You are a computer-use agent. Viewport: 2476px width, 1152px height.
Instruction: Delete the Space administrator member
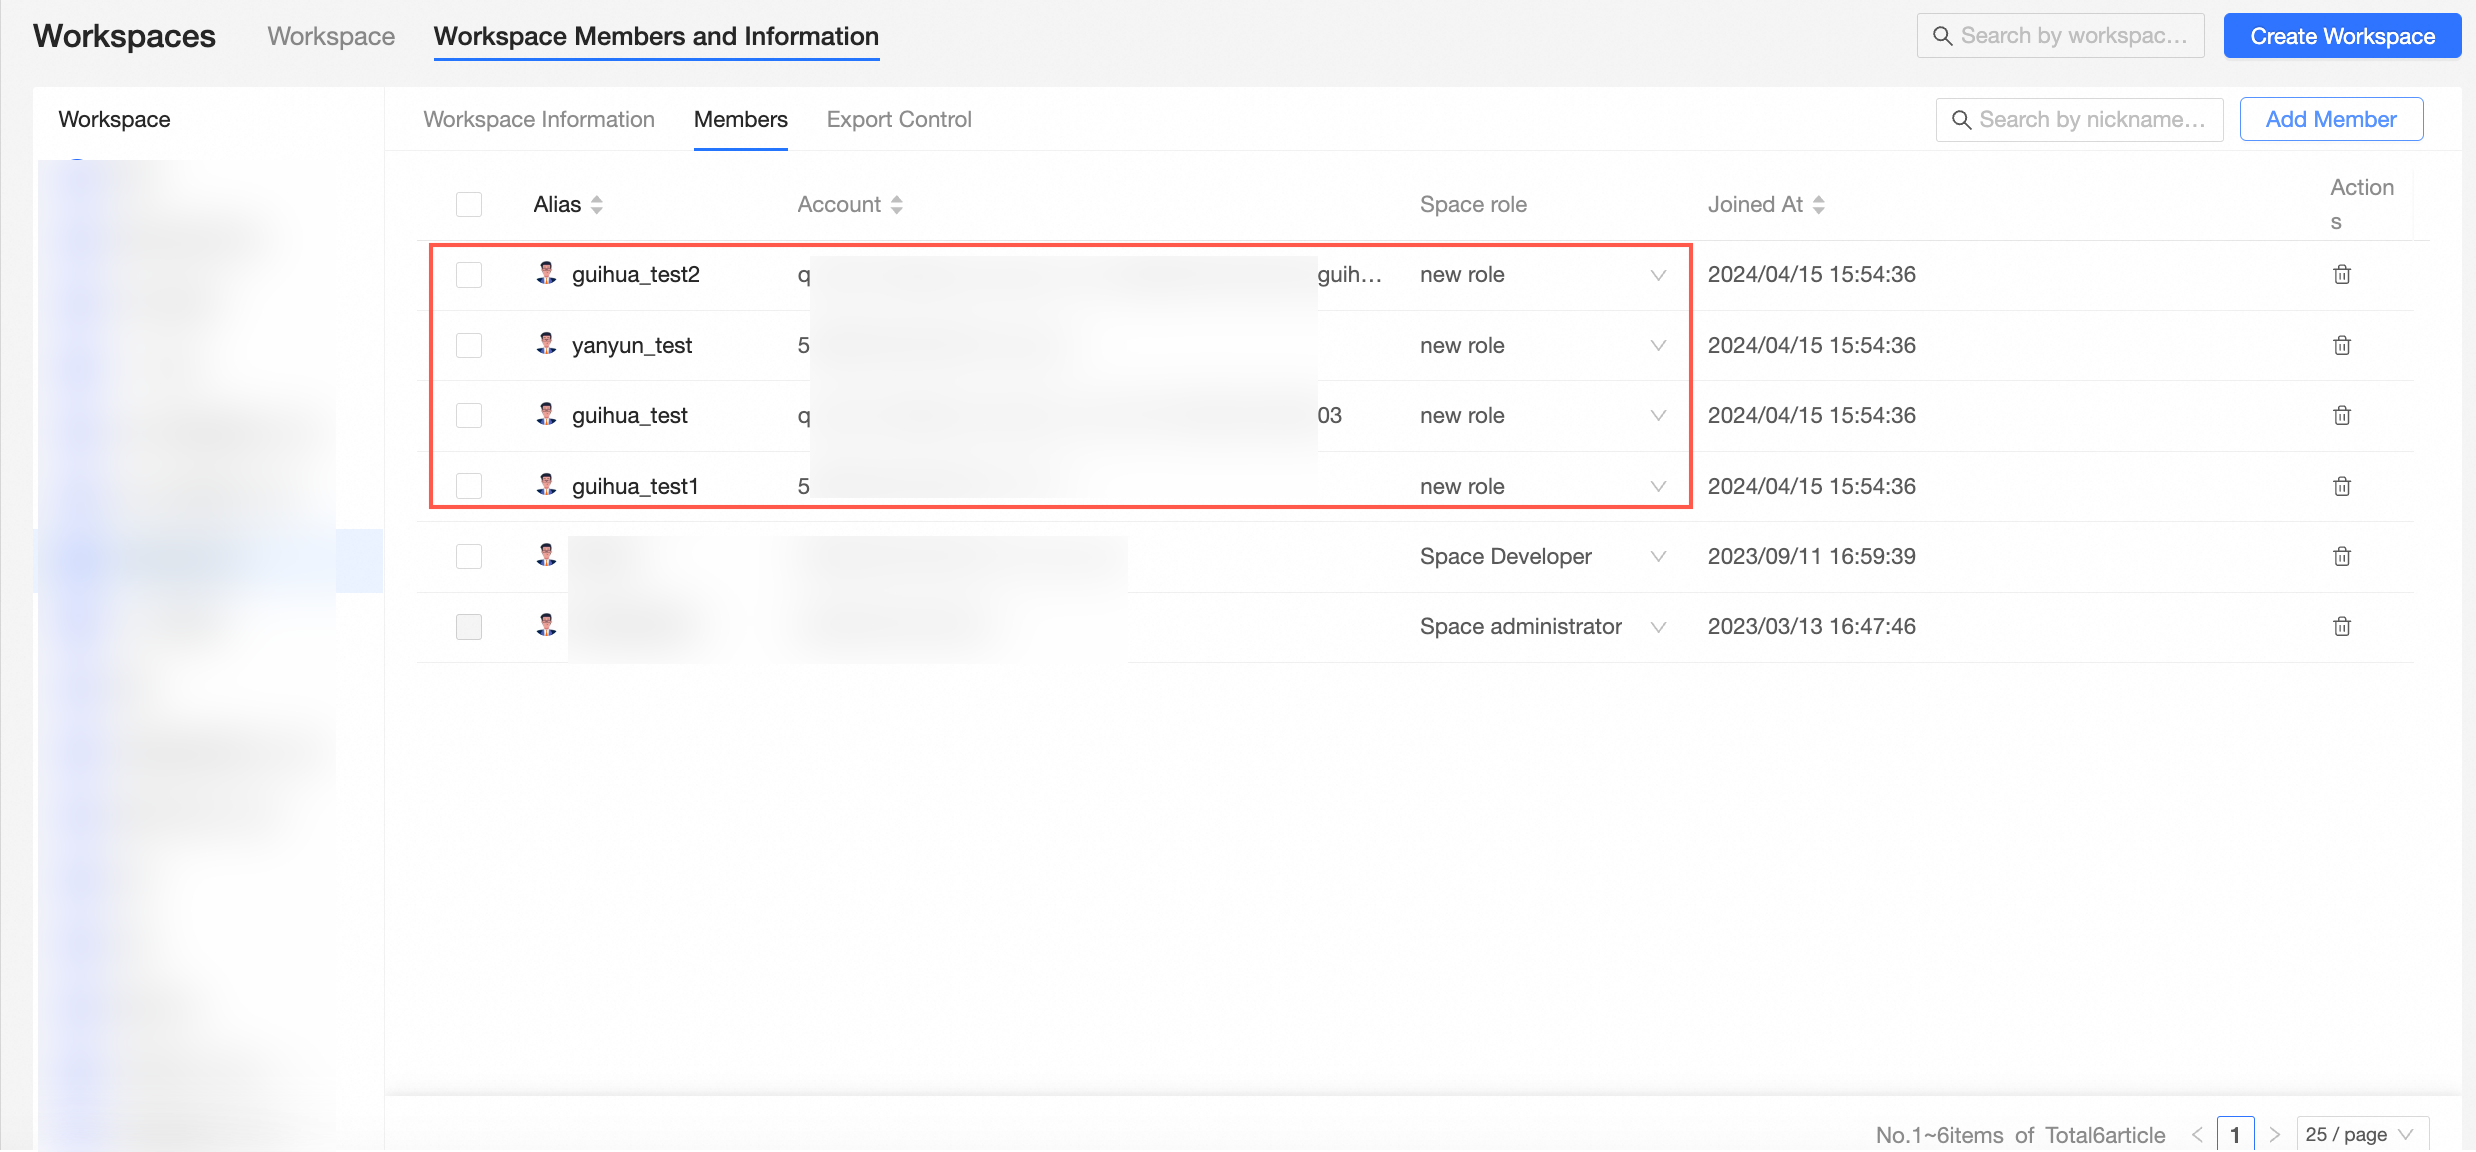(x=2341, y=626)
